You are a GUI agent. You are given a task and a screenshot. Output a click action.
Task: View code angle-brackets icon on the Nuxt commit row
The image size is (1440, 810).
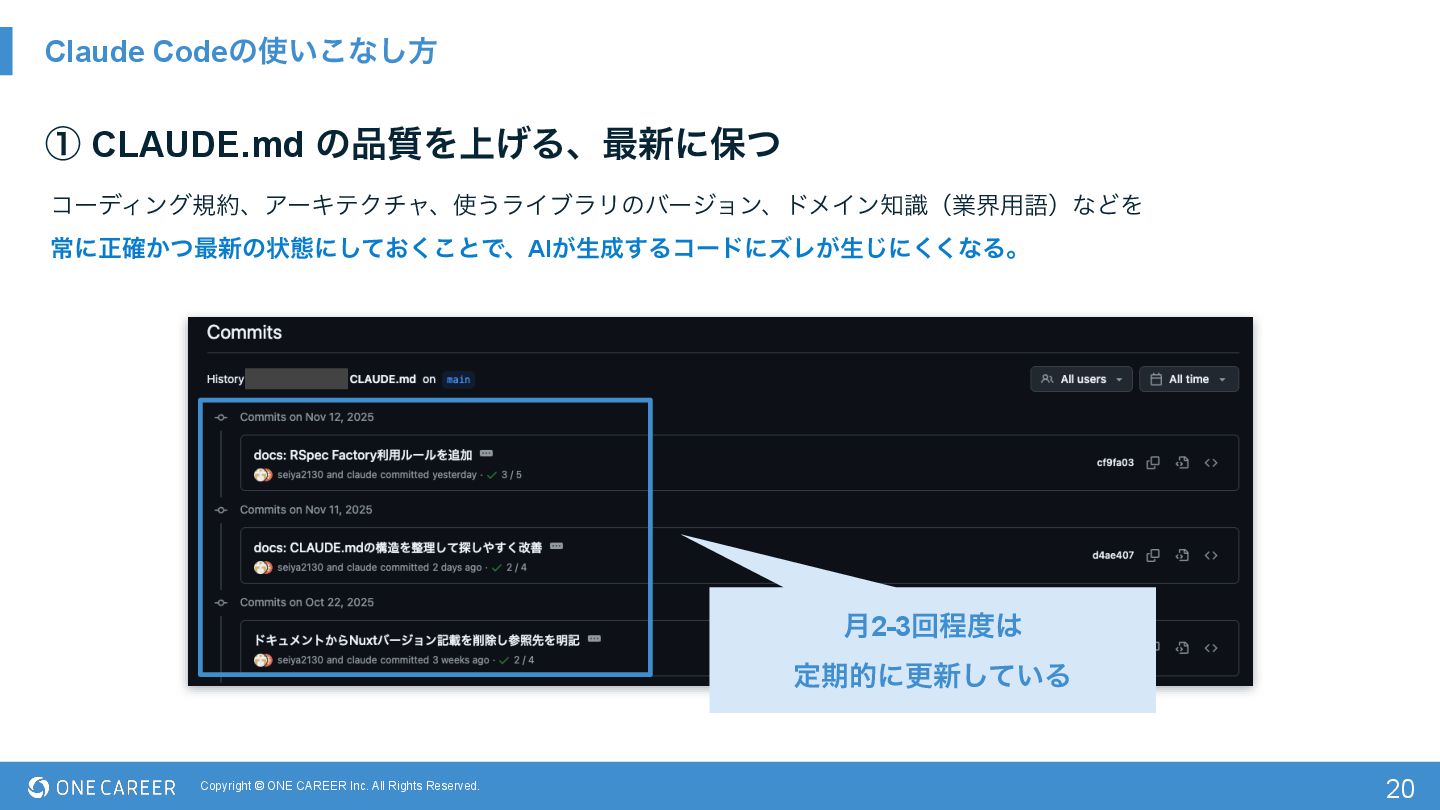(x=1211, y=648)
